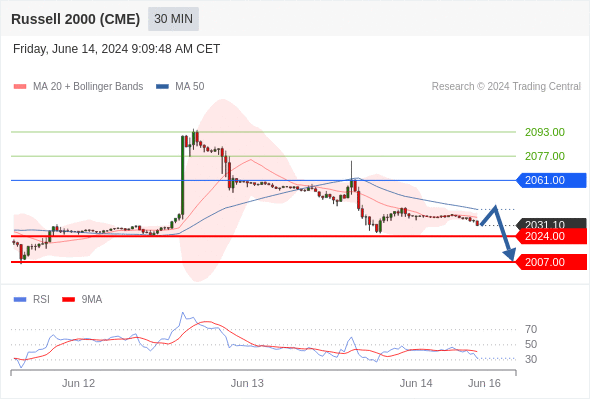Click the MA 20 + Bollinger Bands legend label

pyautogui.click(x=88, y=87)
